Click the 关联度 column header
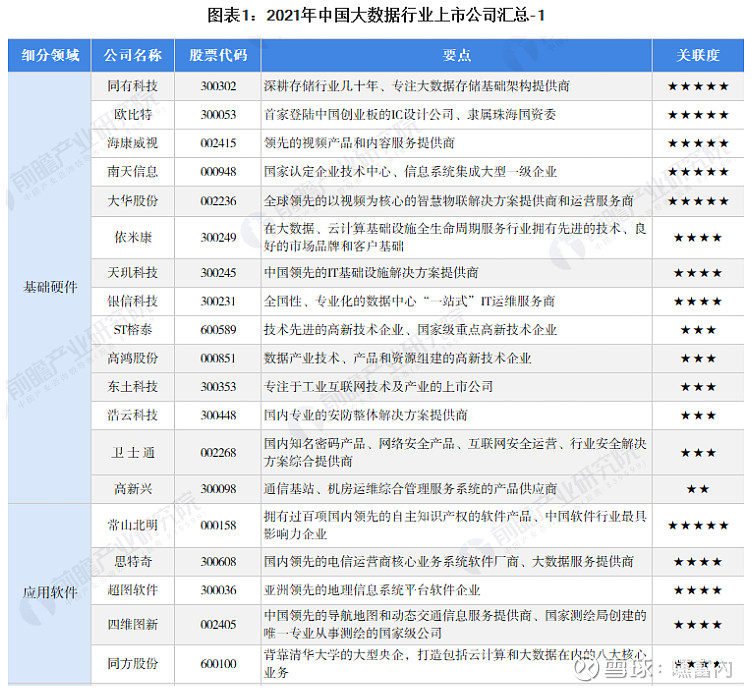Screen dimensions: 755x691 click(x=698, y=55)
